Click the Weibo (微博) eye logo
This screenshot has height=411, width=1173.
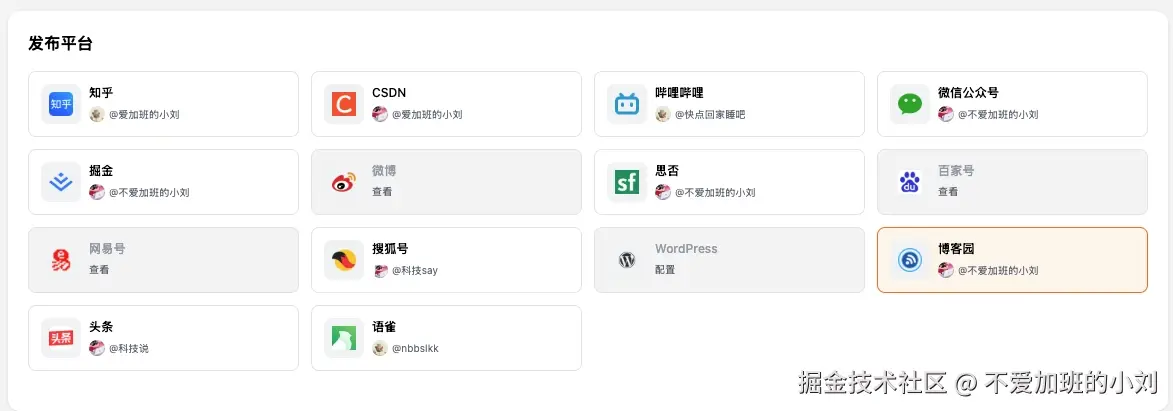[x=344, y=182]
